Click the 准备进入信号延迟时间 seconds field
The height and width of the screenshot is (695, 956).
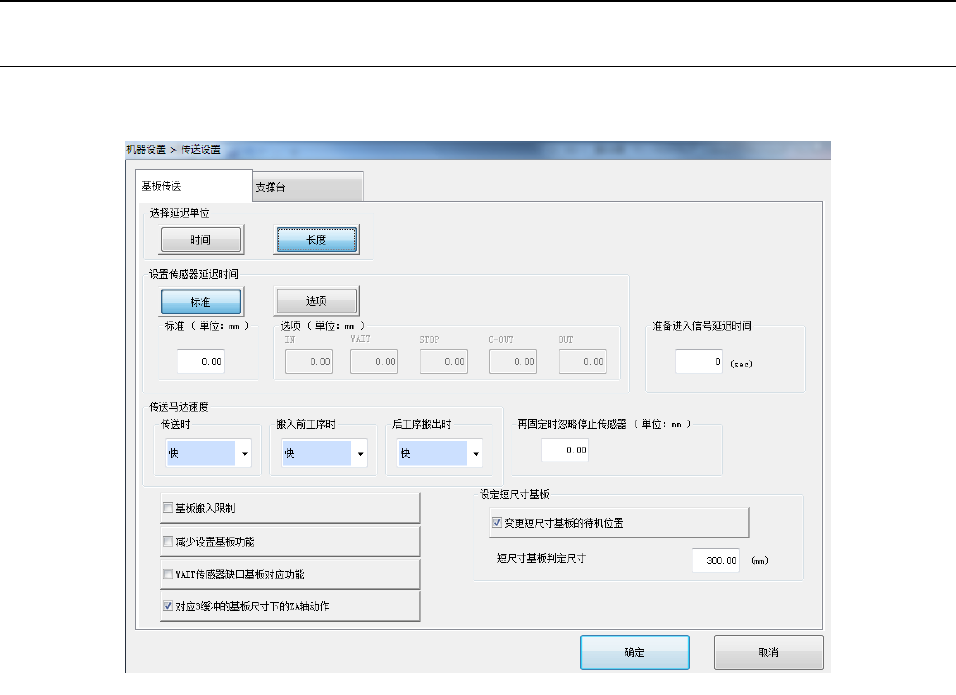[699, 362]
